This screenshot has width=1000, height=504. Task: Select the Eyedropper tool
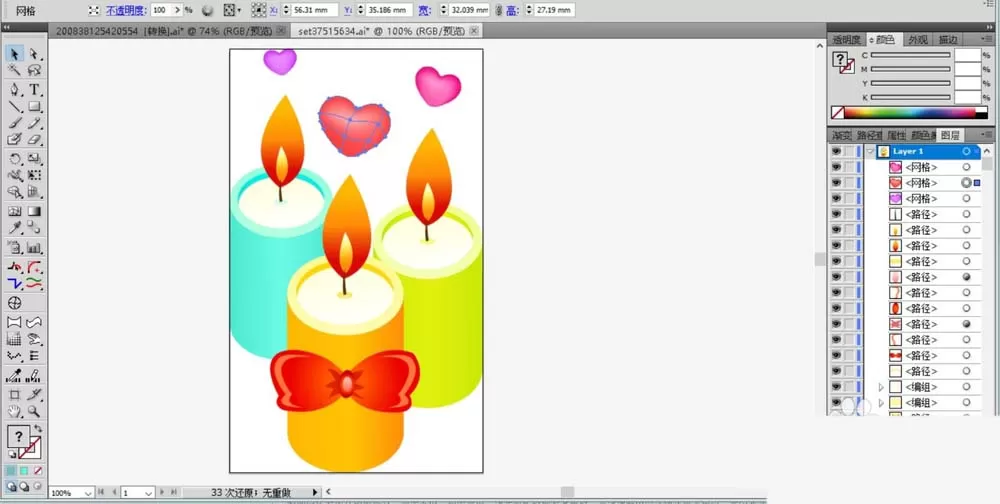click(15, 228)
